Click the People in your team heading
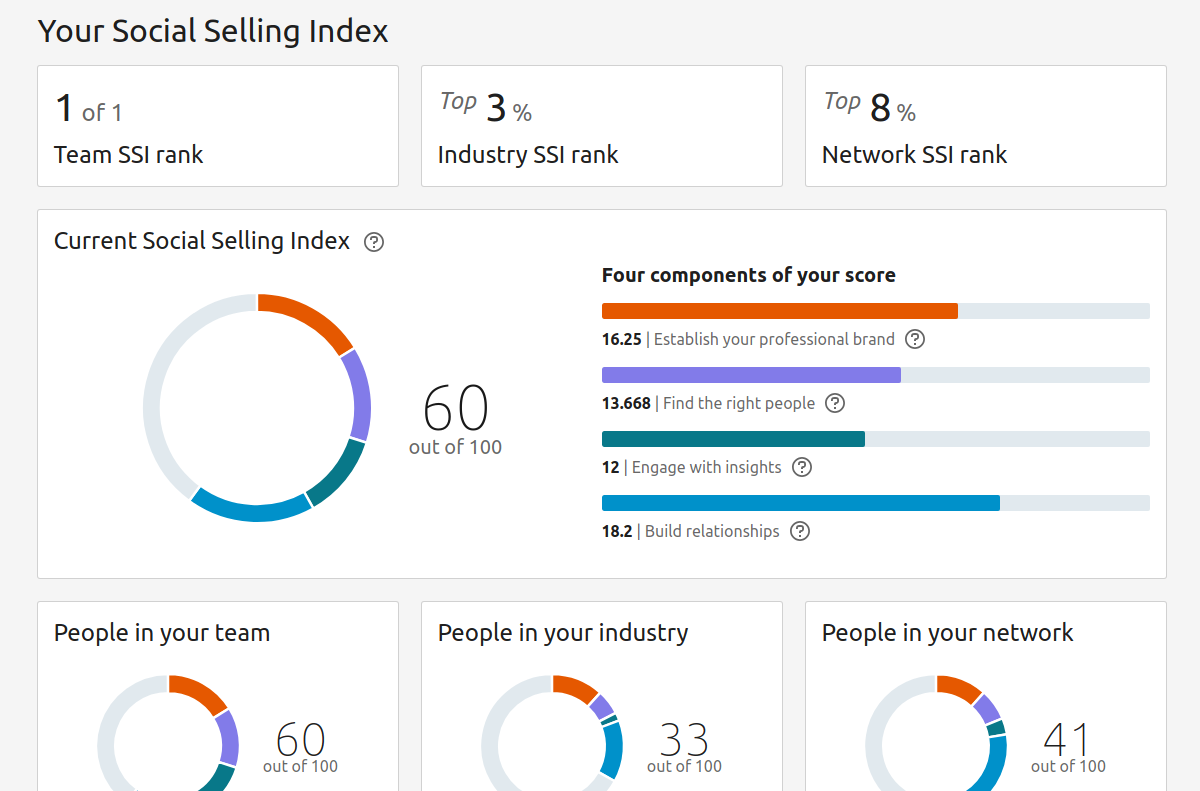 pyautogui.click(x=162, y=633)
